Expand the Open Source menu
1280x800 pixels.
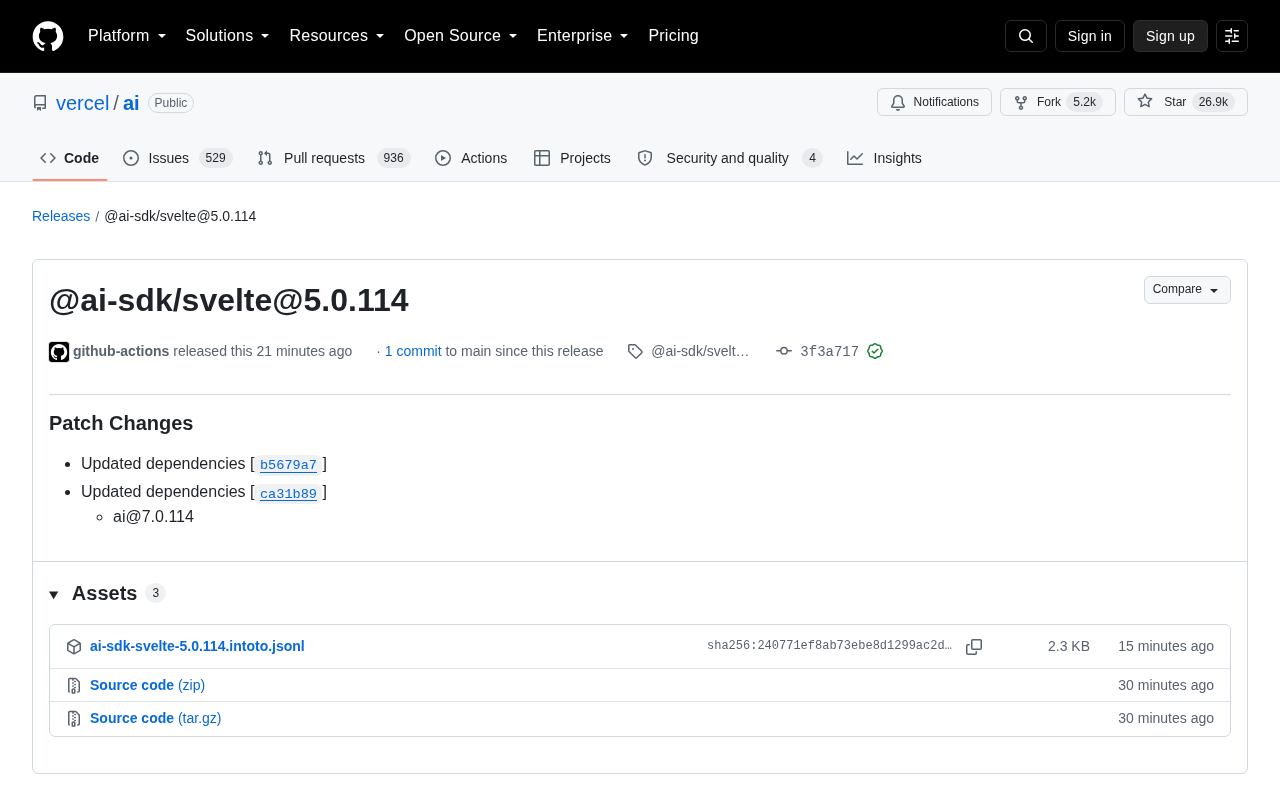[x=461, y=36]
